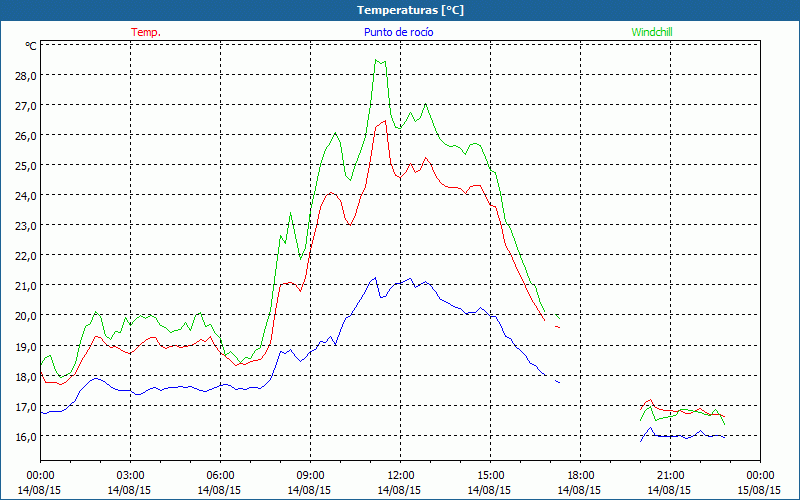Click the 12:00 time axis label

pos(401,476)
